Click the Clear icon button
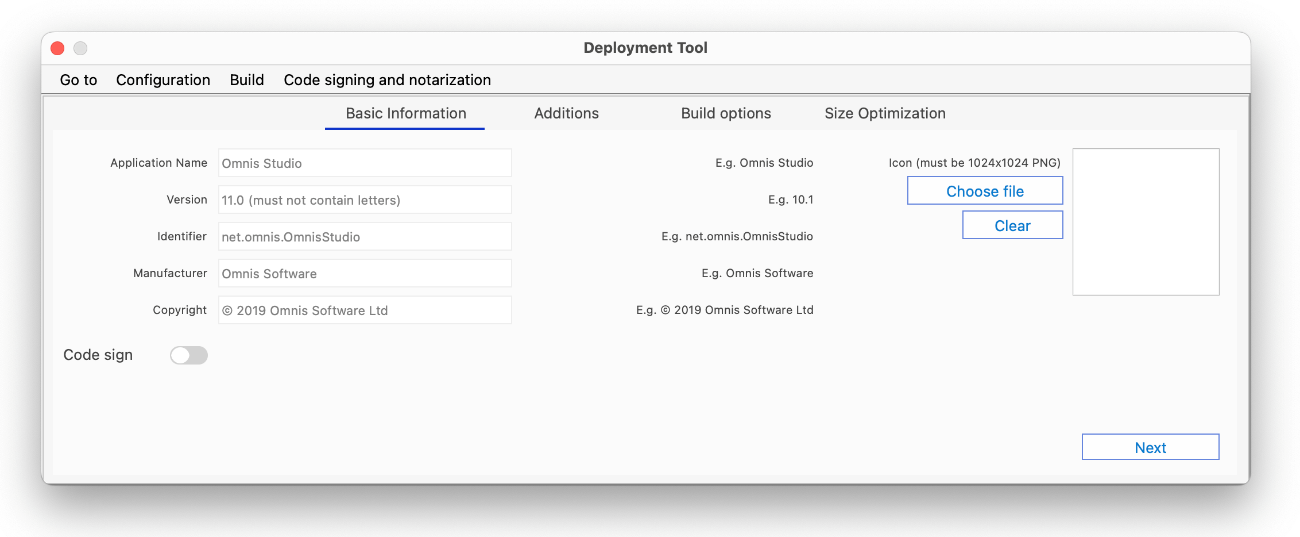The image size is (1300, 537). click(x=1013, y=225)
